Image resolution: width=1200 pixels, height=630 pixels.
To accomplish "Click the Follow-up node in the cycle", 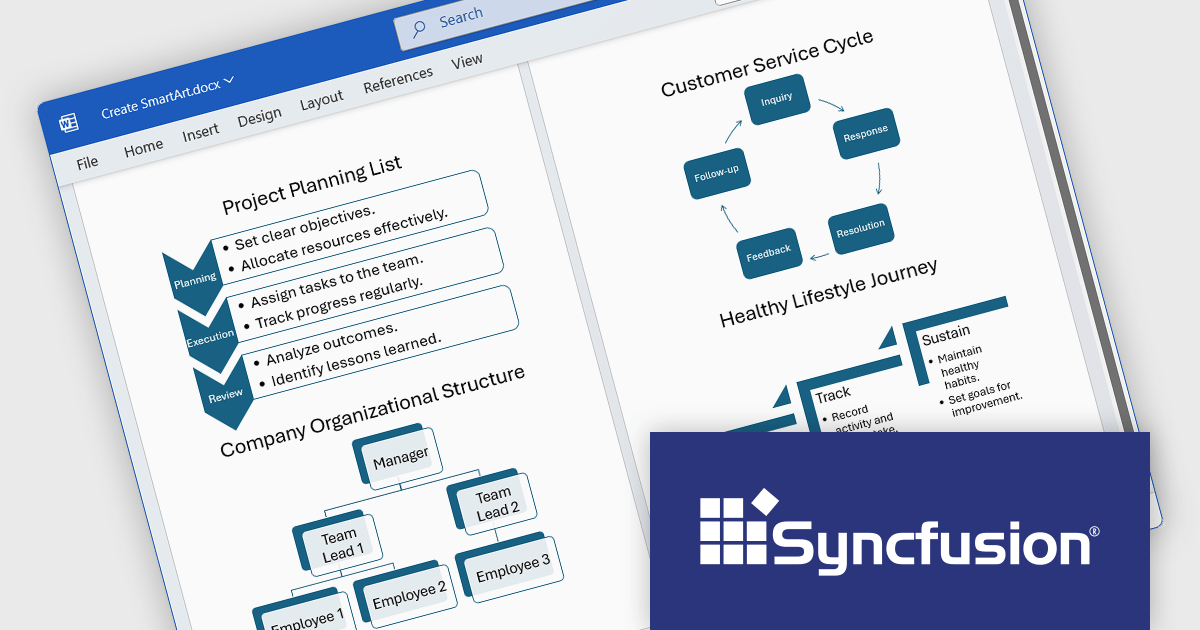I will click(x=716, y=174).
